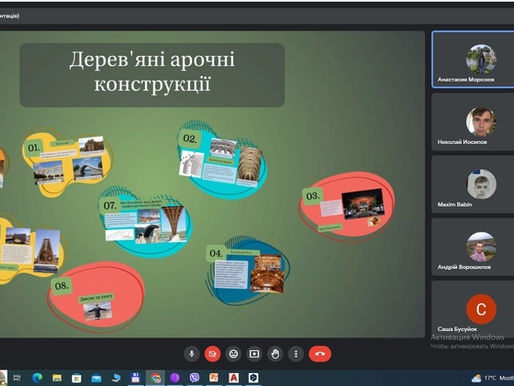Viewport: 514px width, 386px height.
Task: Select Андрій Ворошилов participant tile
Action: [473, 247]
